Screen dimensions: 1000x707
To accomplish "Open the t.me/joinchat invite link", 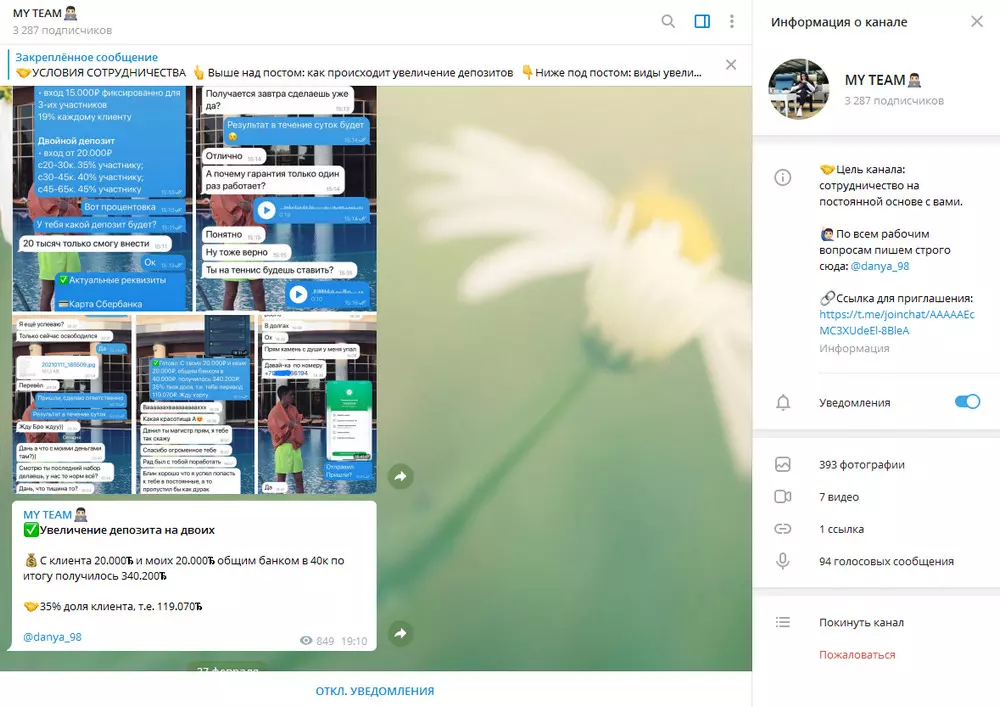I will 897,323.
